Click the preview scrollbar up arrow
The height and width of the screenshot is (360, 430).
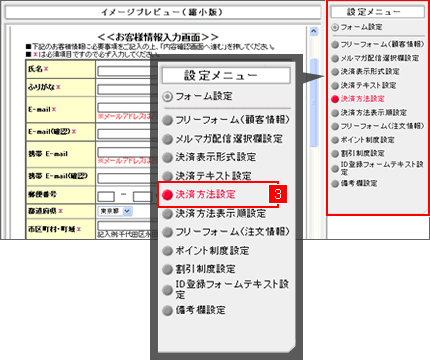[x=314, y=31]
